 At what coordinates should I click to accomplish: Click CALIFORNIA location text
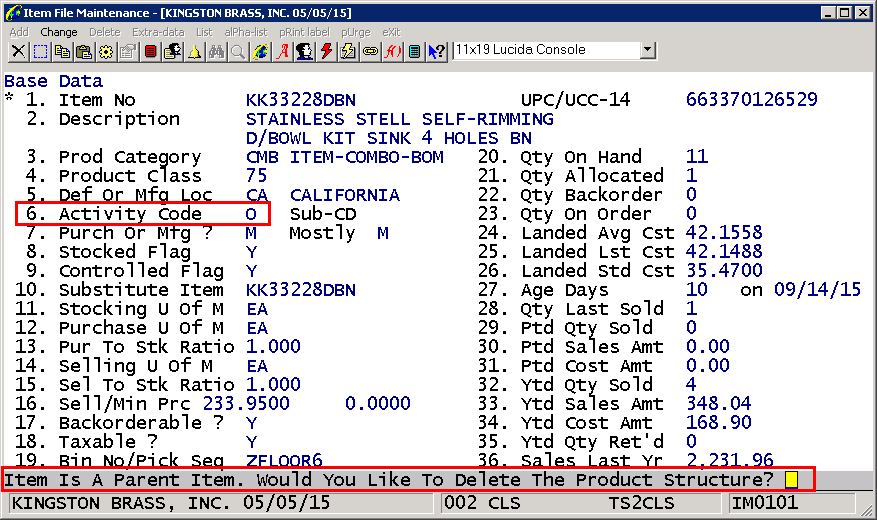[345, 195]
